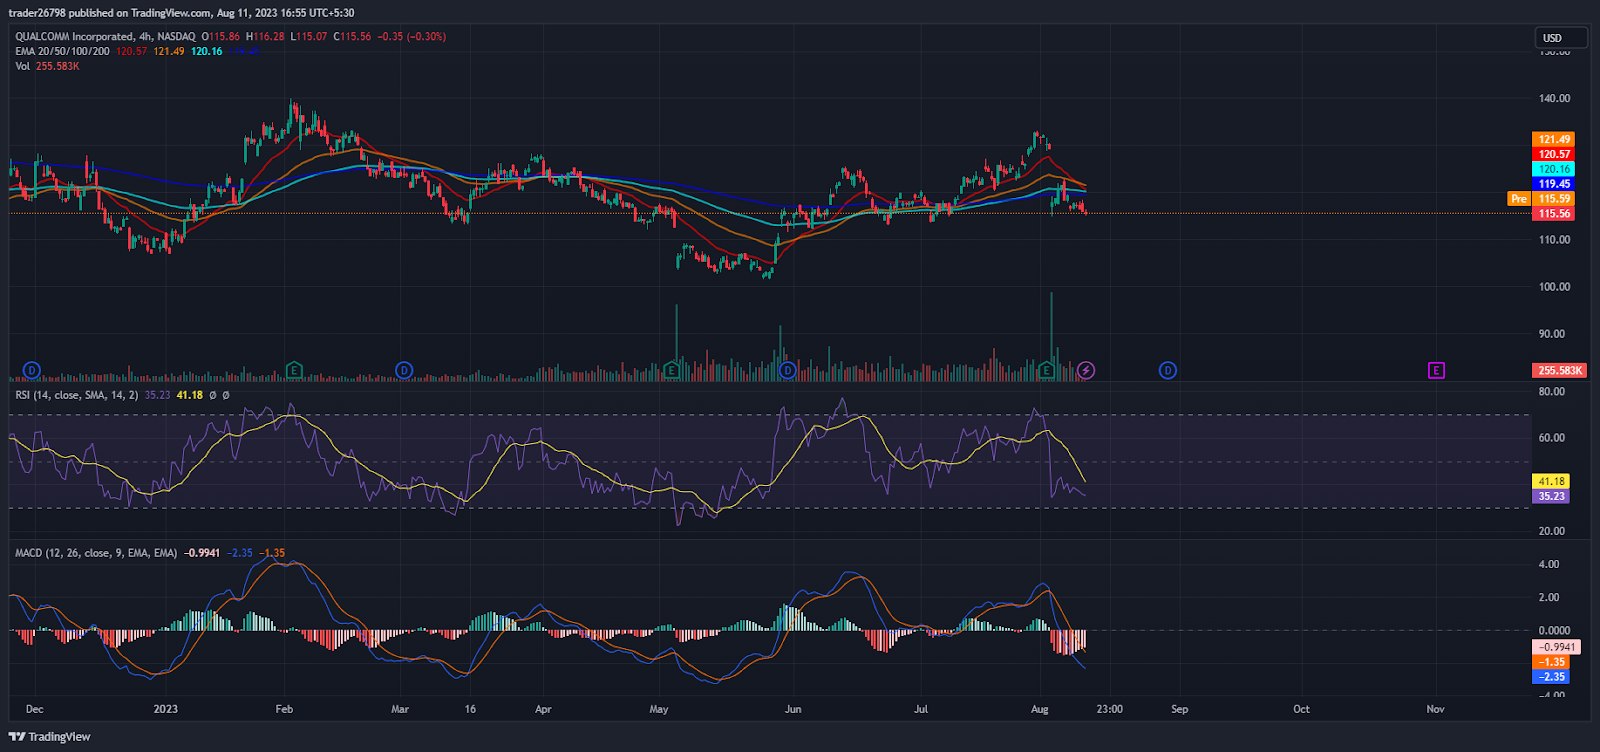Viewport: 1600px width, 752px height.
Task: Click the May label on time axis
Action: pyautogui.click(x=658, y=709)
